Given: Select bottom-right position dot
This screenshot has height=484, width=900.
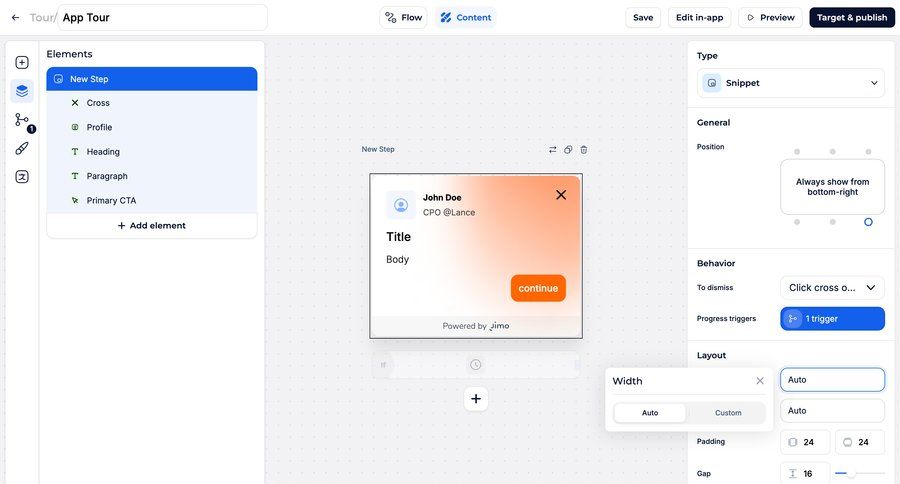Looking at the screenshot, I should 868,222.
